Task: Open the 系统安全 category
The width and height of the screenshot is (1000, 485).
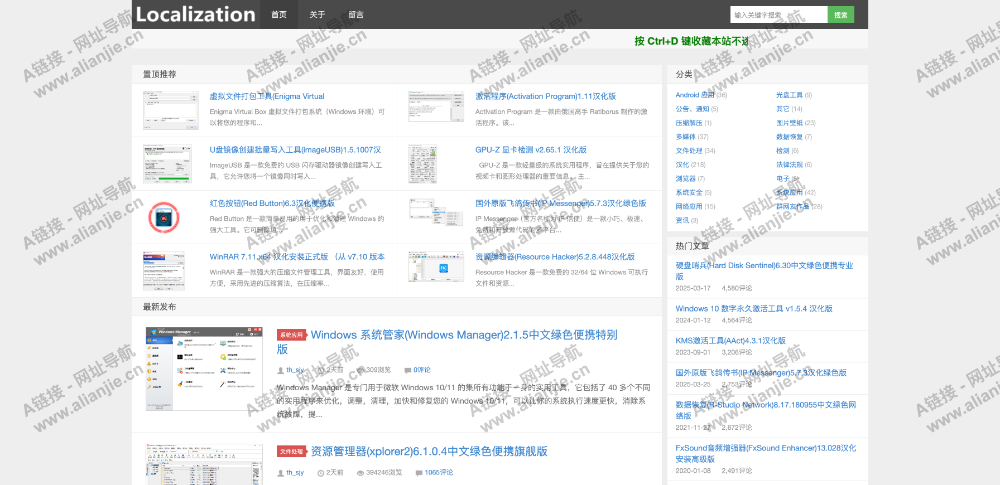Action: click(689, 192)
